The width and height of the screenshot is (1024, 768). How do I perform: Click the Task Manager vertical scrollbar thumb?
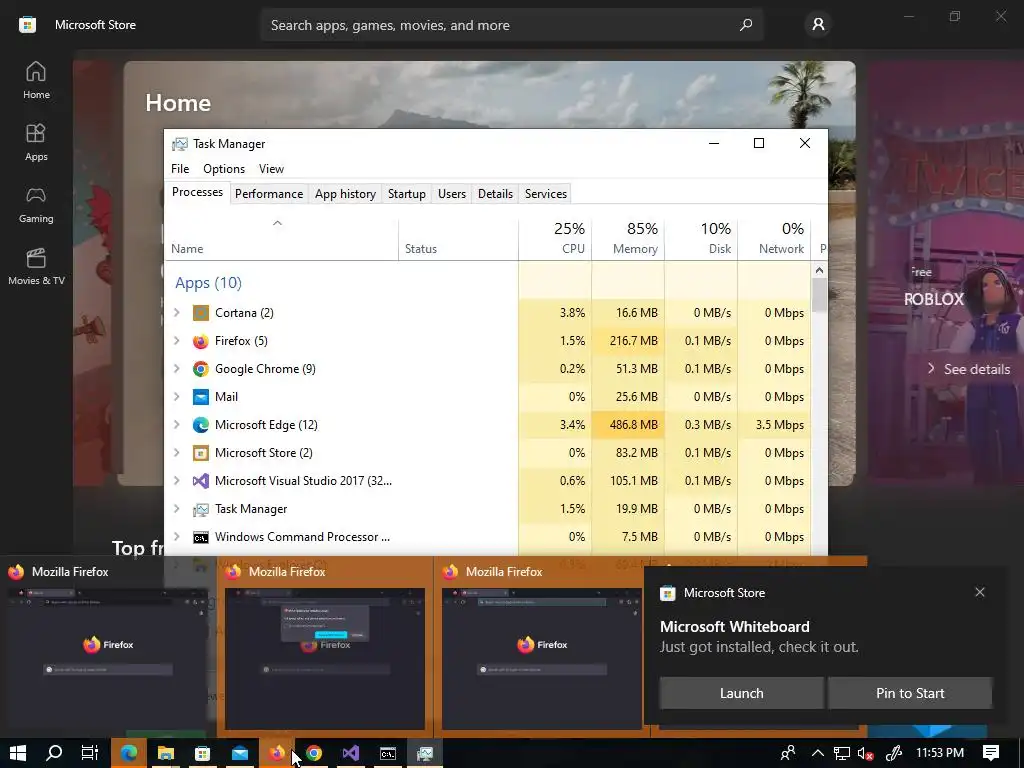820,295
